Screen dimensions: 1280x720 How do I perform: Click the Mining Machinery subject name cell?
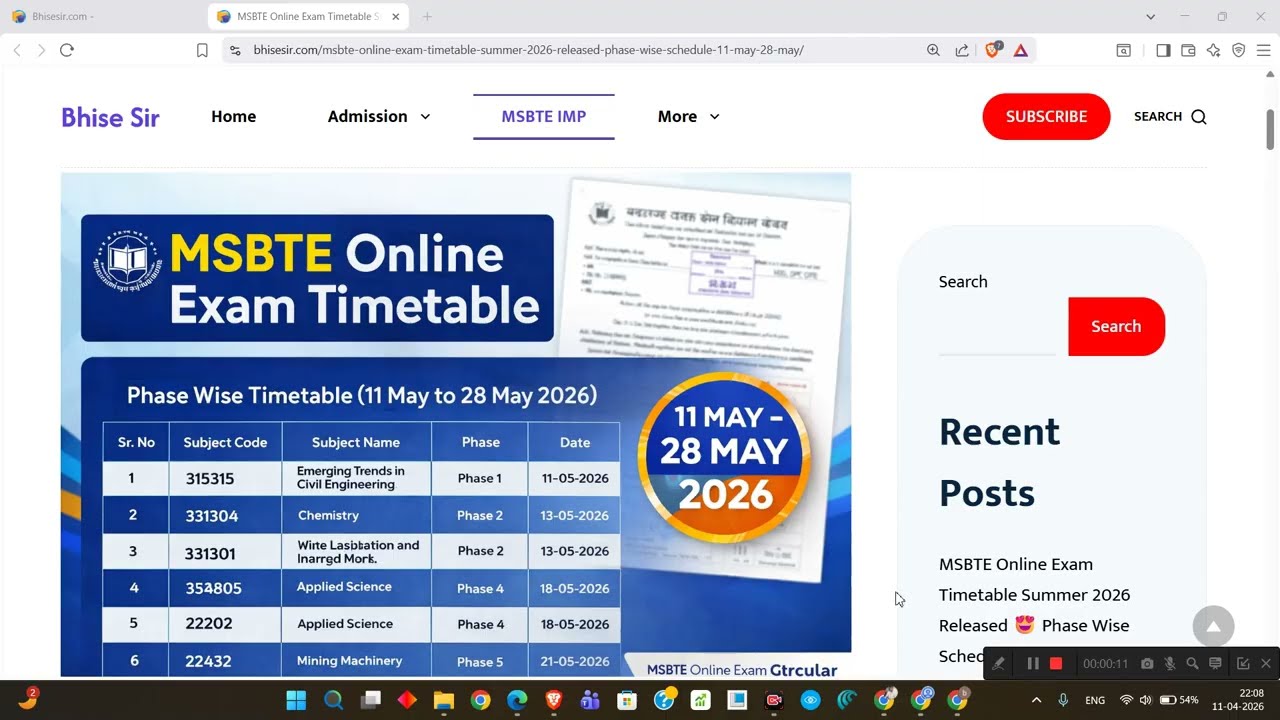(x=357, y=661)
